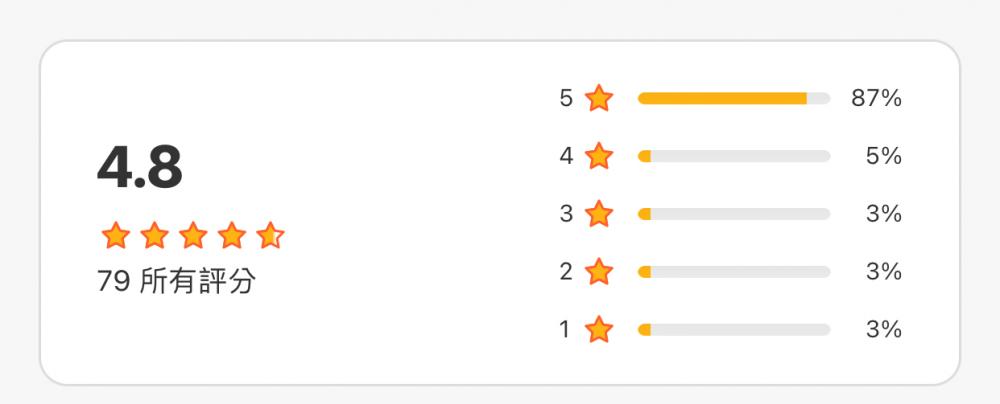Click the half-filled fifth star under 4.8
The height and width of the screenshot is (404, 1000).
coord(270,236)
